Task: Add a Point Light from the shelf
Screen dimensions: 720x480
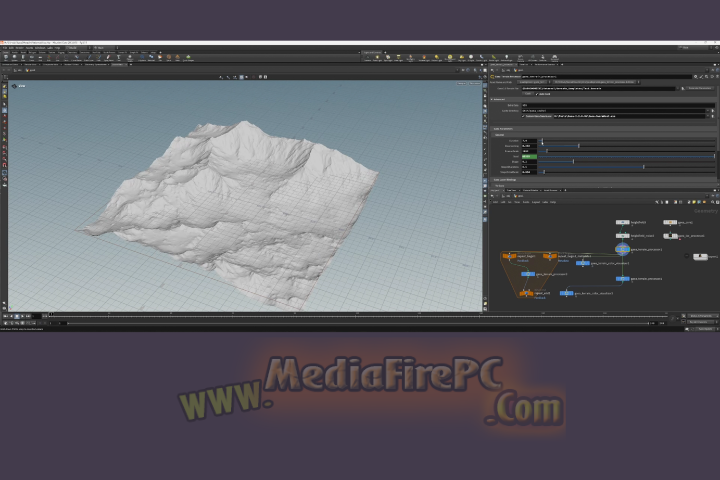Action: (x=377, y=58)
